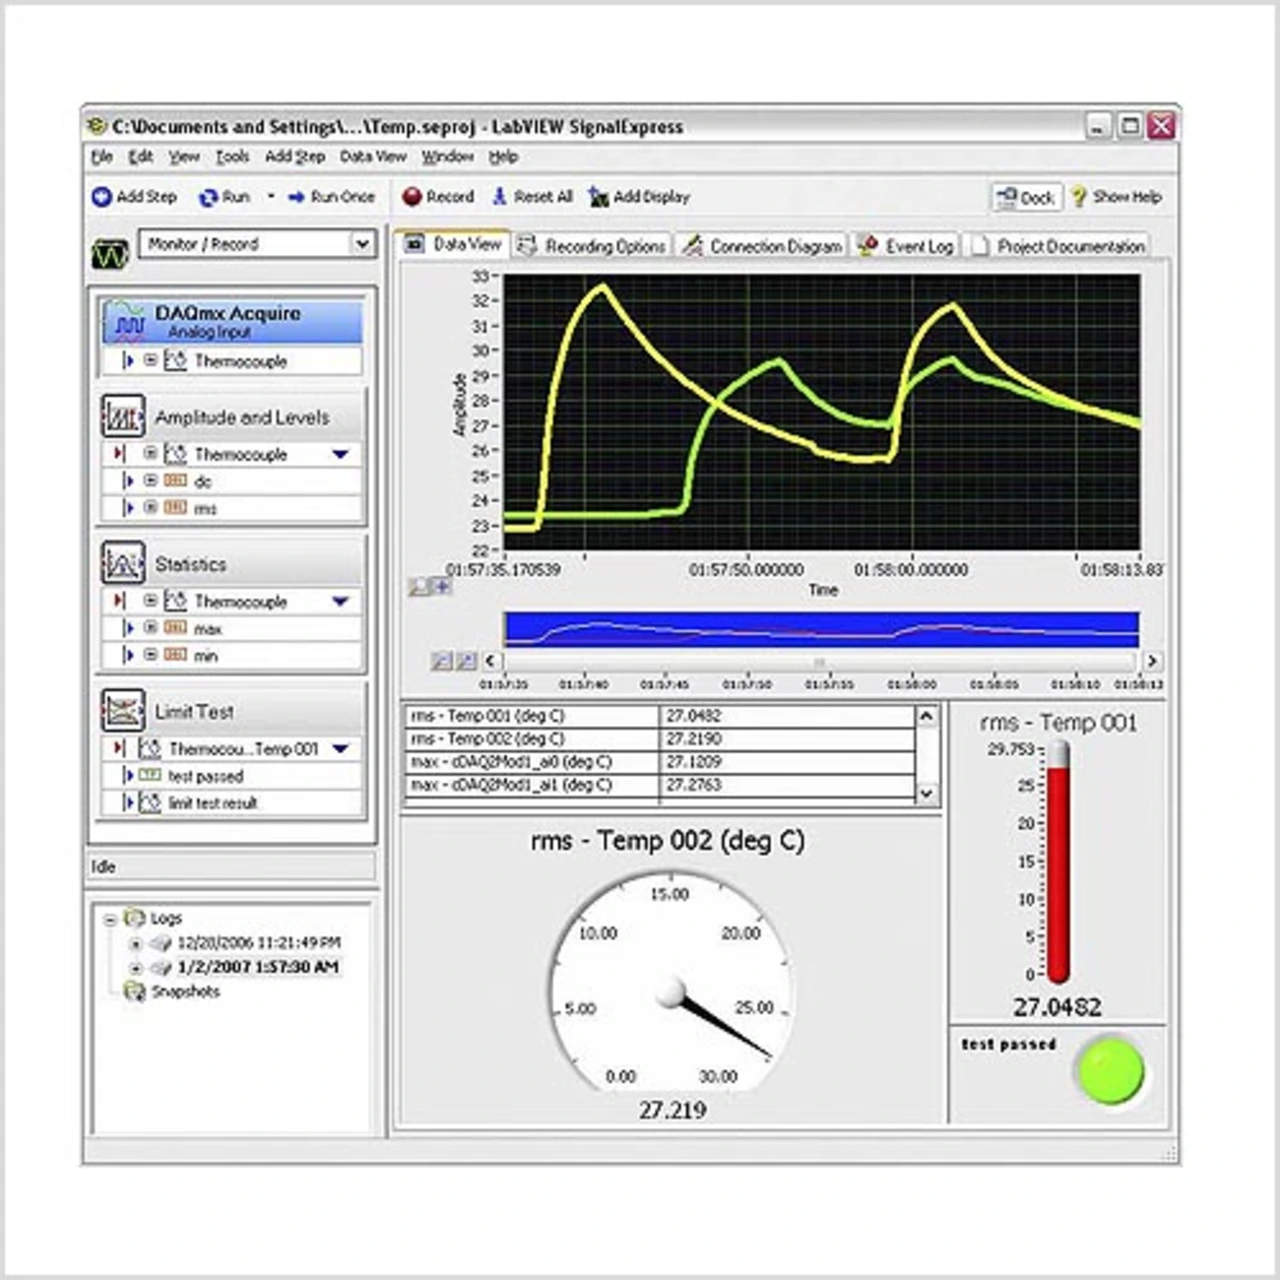Expand the 12/20/2006 11:21:49 PM log

point(136,943)
